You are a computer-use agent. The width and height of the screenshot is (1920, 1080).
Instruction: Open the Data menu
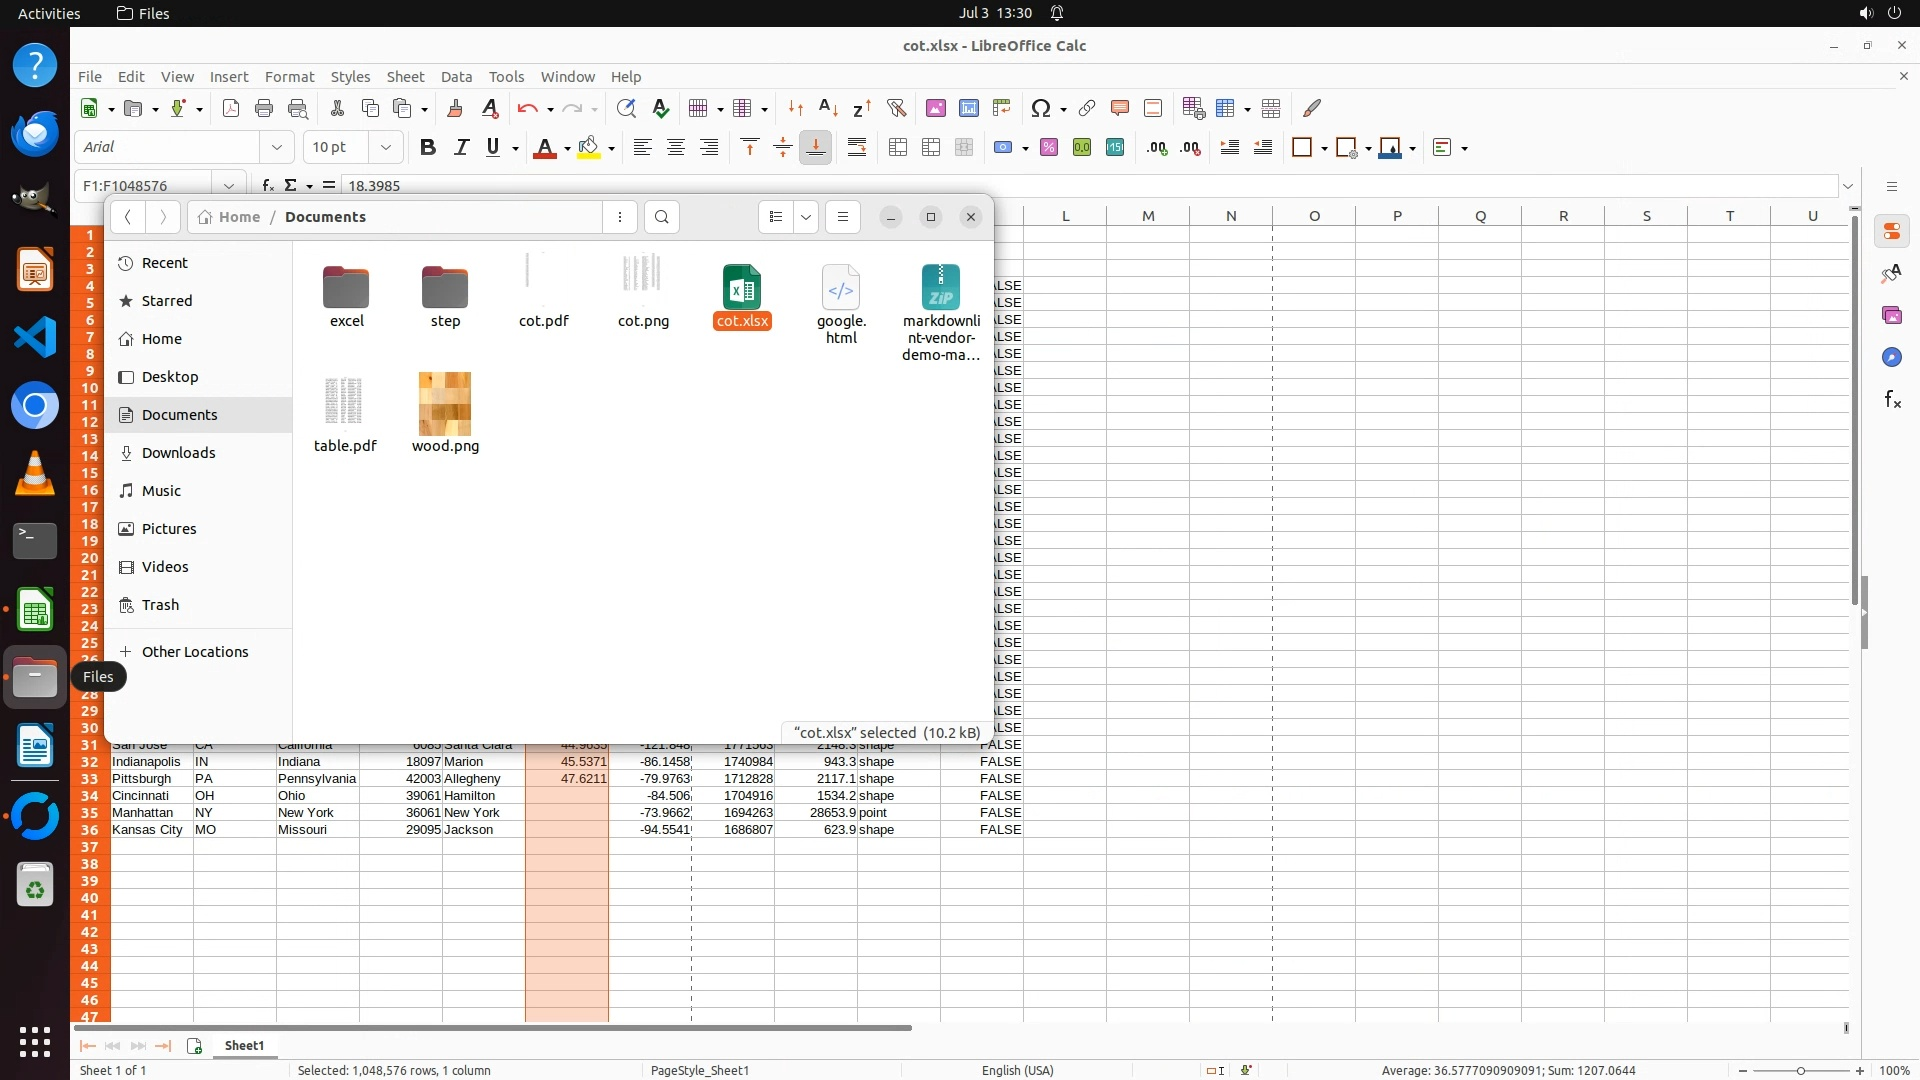pos(456,77)
